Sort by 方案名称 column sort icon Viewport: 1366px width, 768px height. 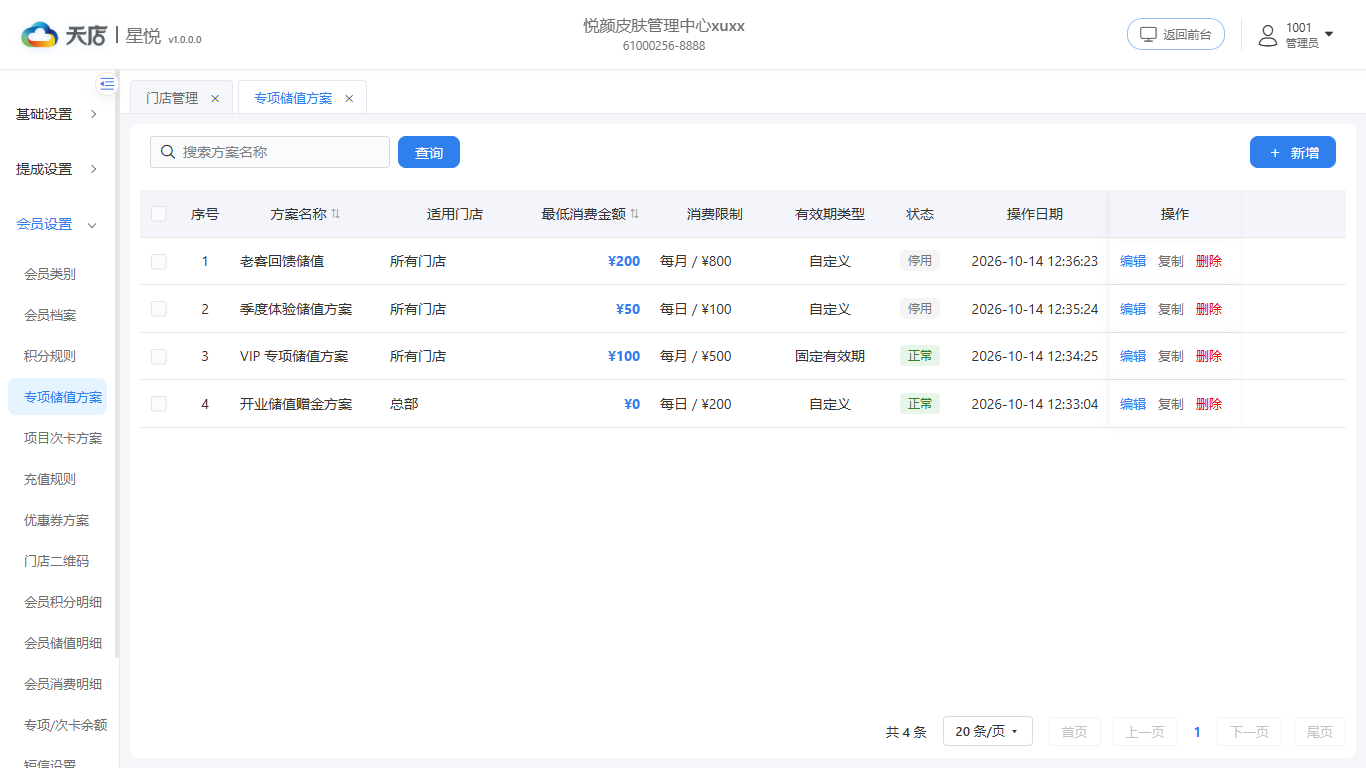pos(336,214)
